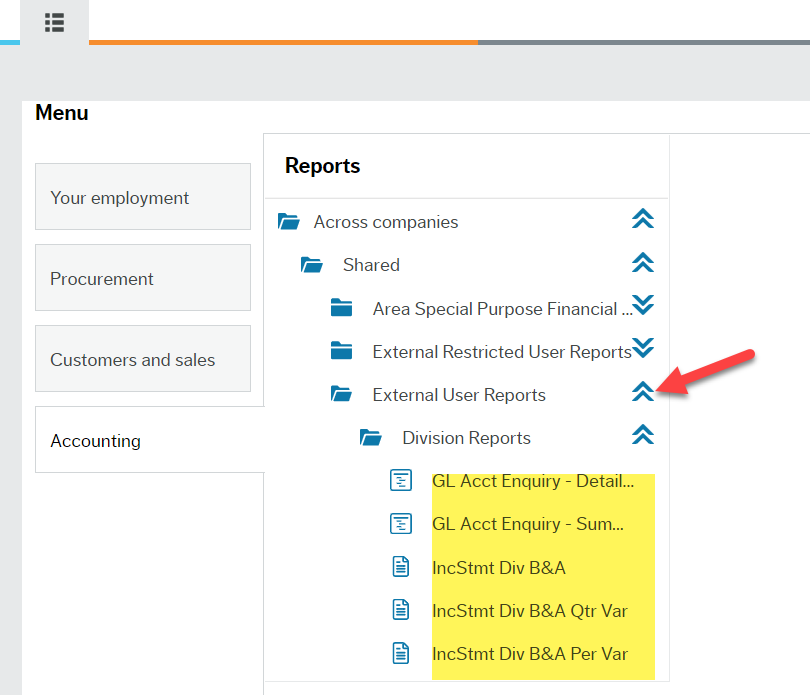The width and height of the screenshot is (810, 695).
Task: Click the External User Reports folder icon
Action: [x=341, y=394]
